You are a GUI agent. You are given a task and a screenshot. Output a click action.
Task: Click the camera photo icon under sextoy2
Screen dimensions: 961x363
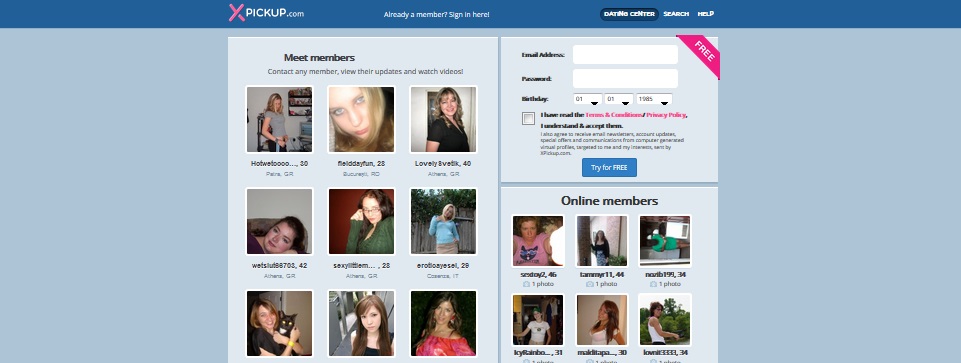click(526, 285)
